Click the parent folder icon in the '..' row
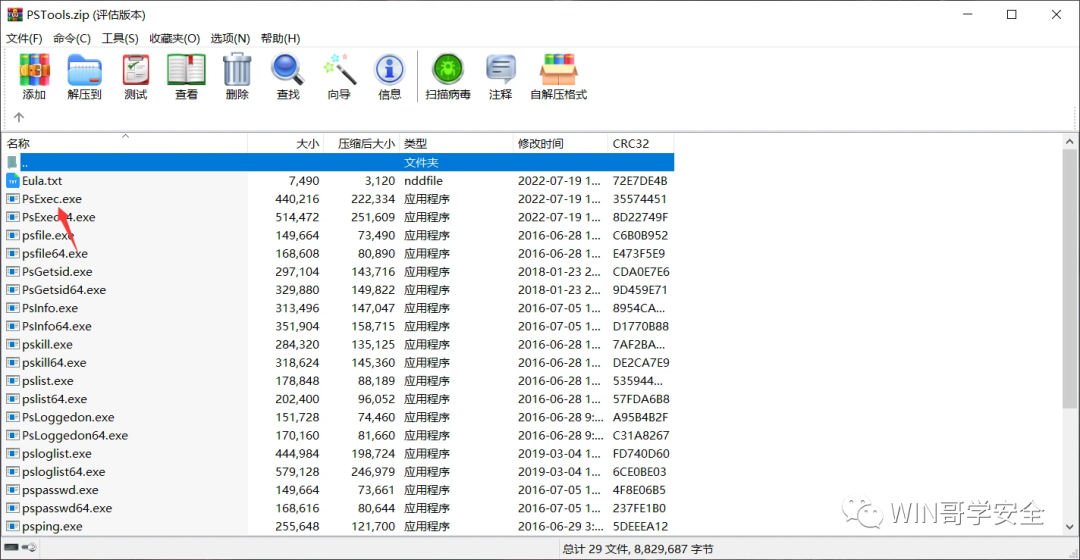Viewport: 1080px width, 560px height. pos(12,163)
